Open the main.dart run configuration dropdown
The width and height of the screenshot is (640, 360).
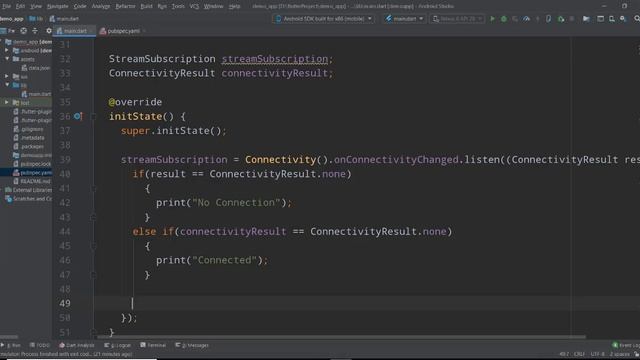pos(404,19)
